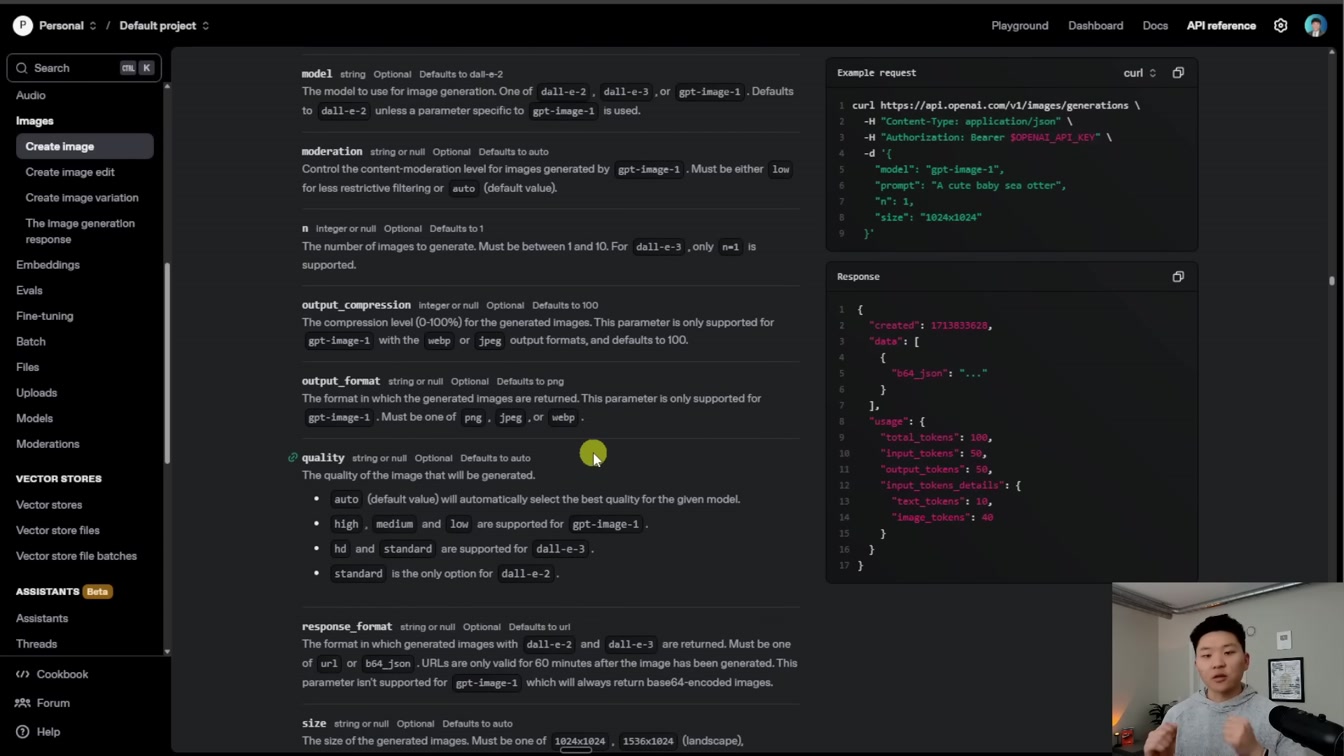Select Create image in sidebar

tap(84, 146)
